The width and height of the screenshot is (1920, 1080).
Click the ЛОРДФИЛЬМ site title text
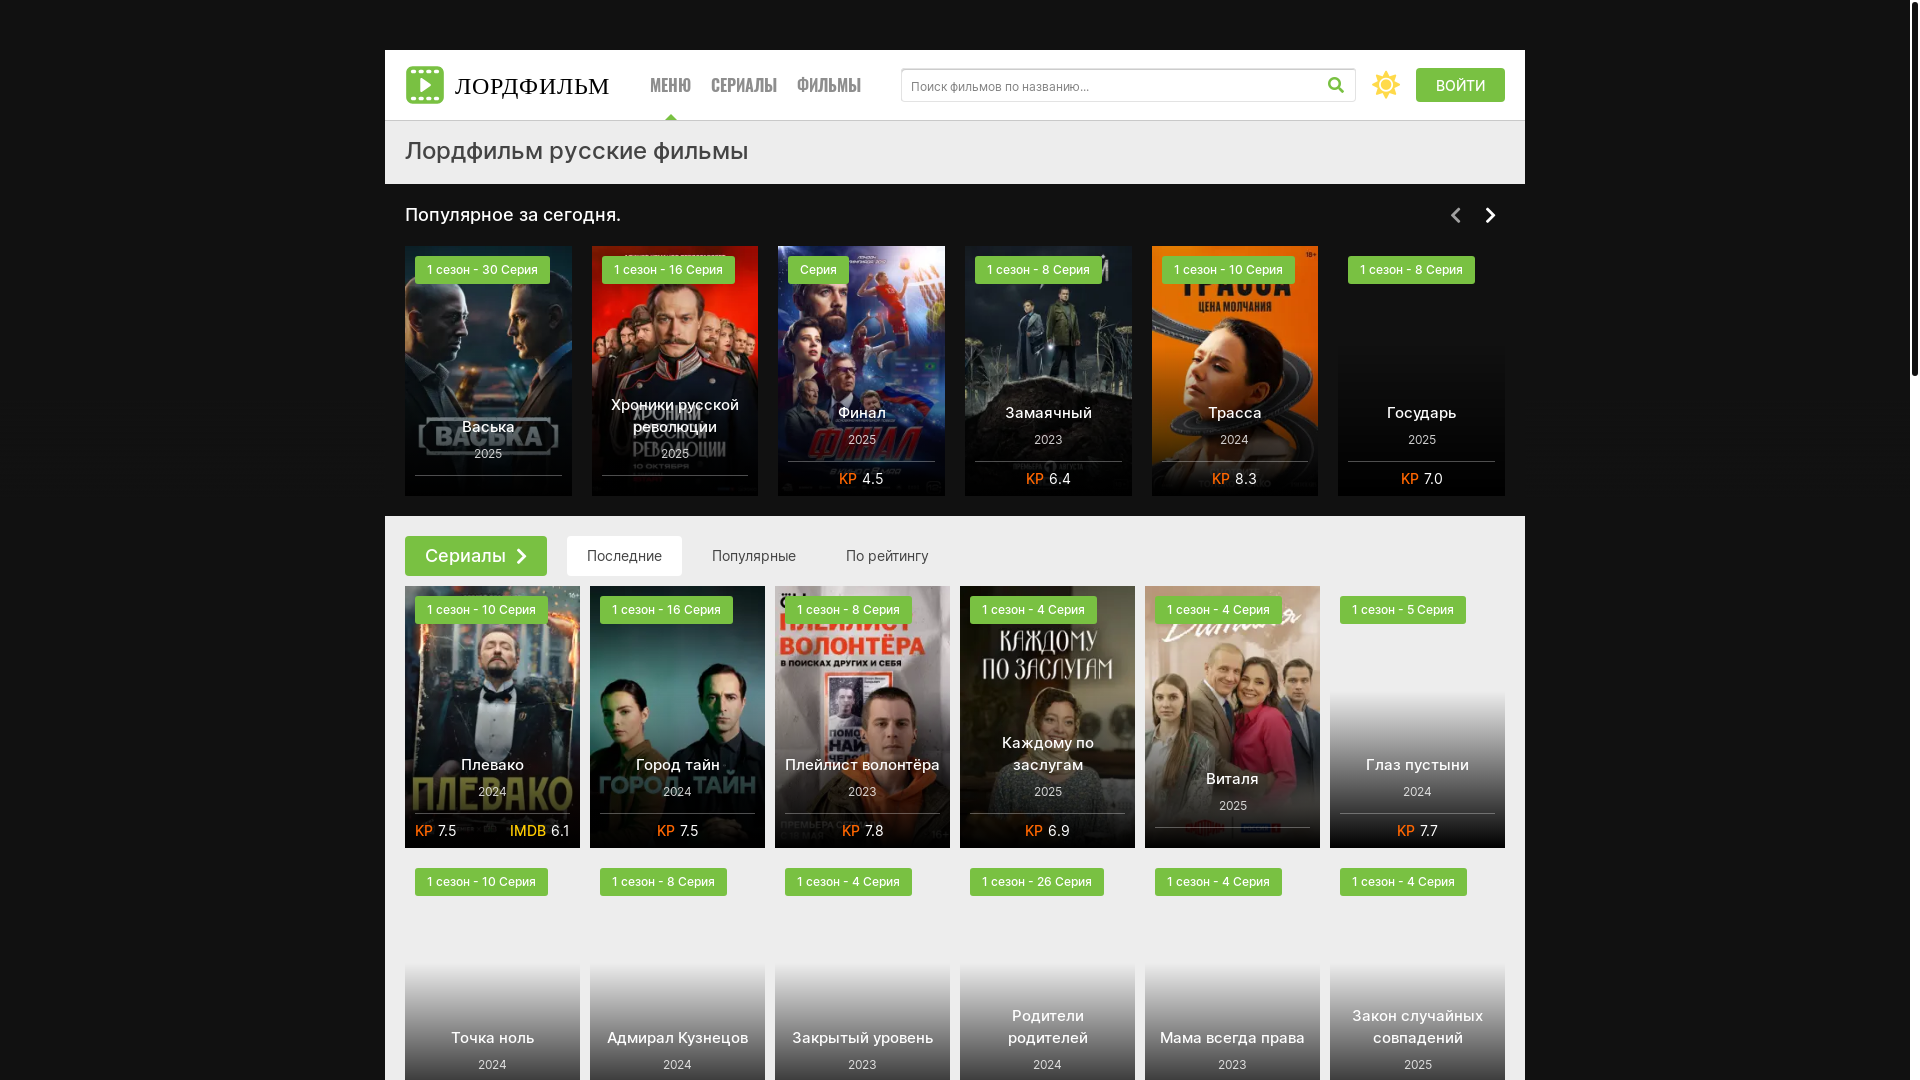(532, 86)
